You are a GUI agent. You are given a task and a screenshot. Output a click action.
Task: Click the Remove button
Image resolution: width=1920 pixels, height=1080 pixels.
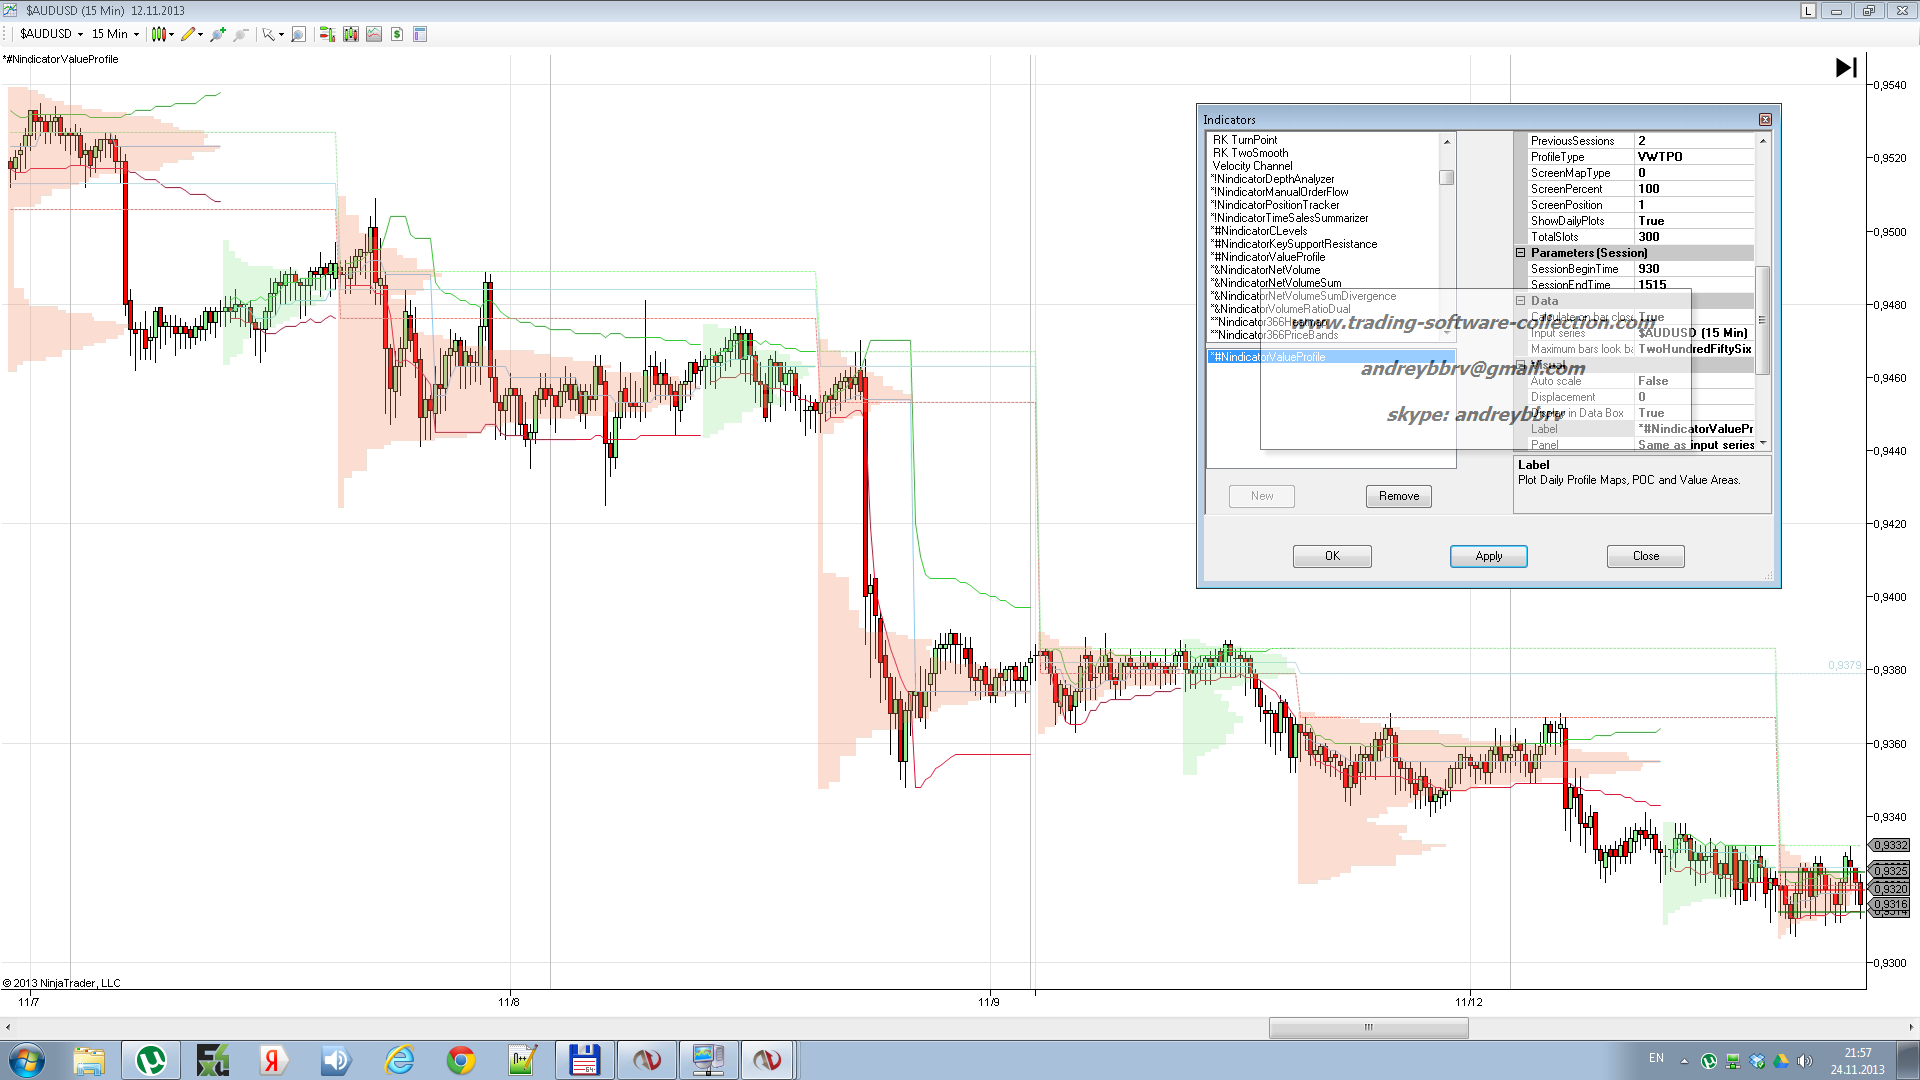[1398, 496]
